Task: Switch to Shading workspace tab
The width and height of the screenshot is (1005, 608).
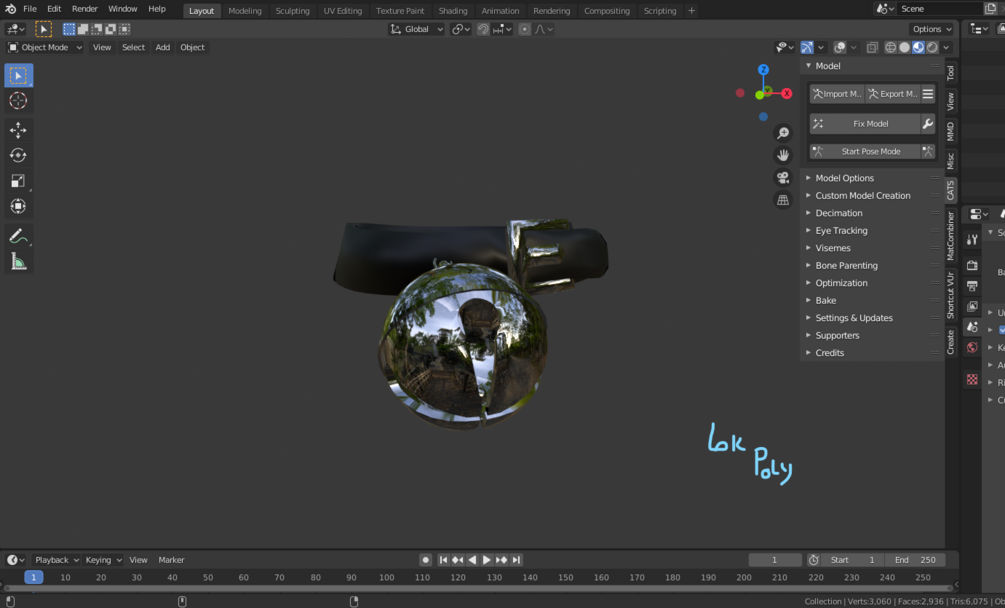Action: tap(453, 11)
